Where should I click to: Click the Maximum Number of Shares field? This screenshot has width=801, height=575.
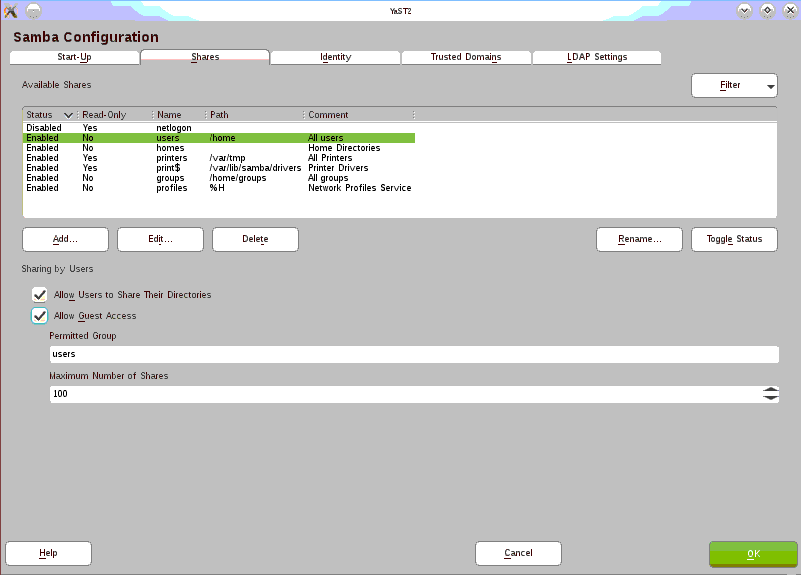pyautogui.click(x=414, y=394)
